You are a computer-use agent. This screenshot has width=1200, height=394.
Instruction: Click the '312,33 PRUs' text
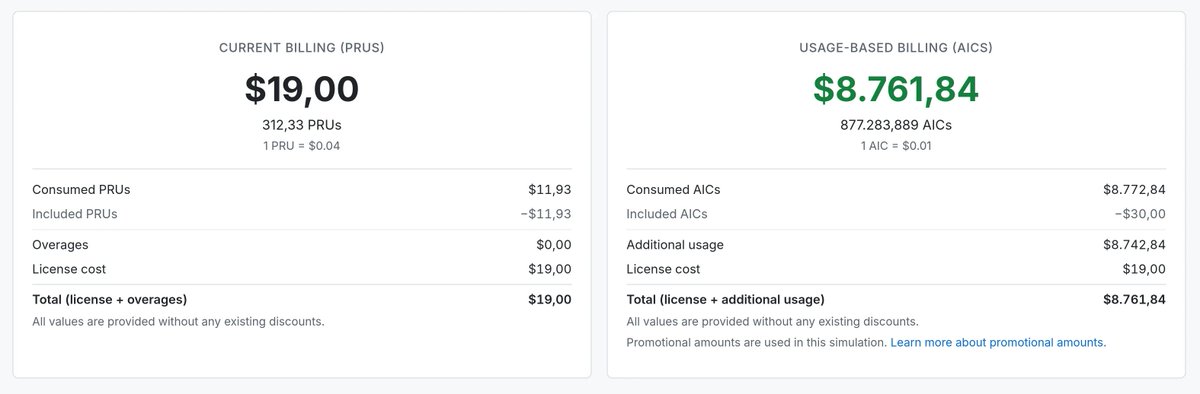pos(302,125)
